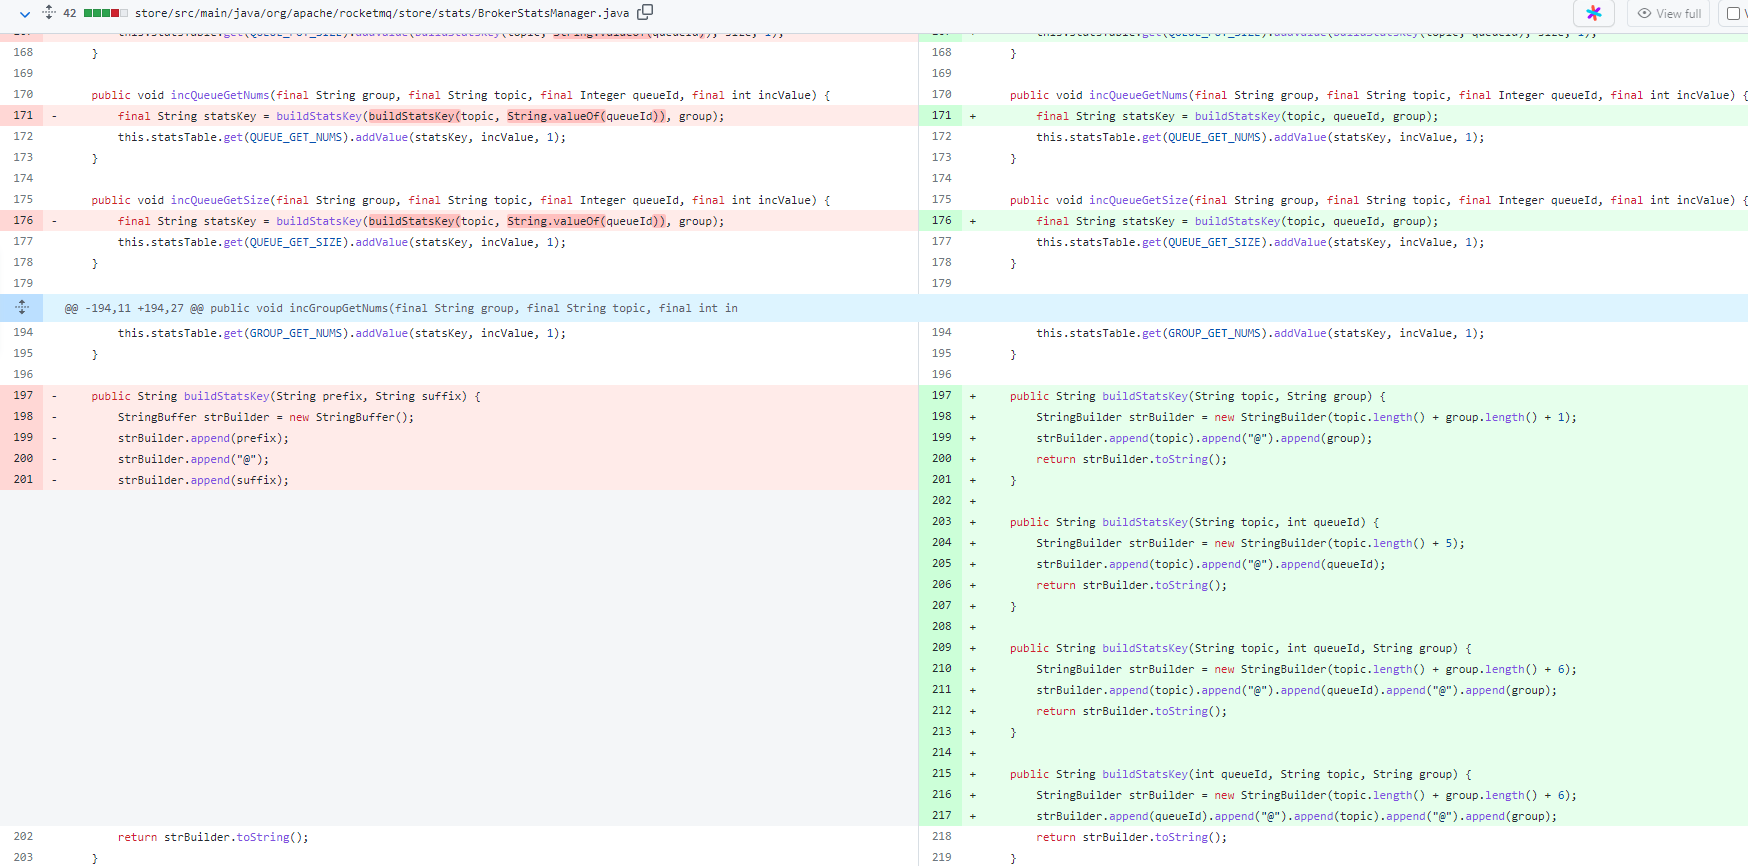This screenshot has width=1748, height=866.
Task: Click left line number 197
Action: pos(23,396)
